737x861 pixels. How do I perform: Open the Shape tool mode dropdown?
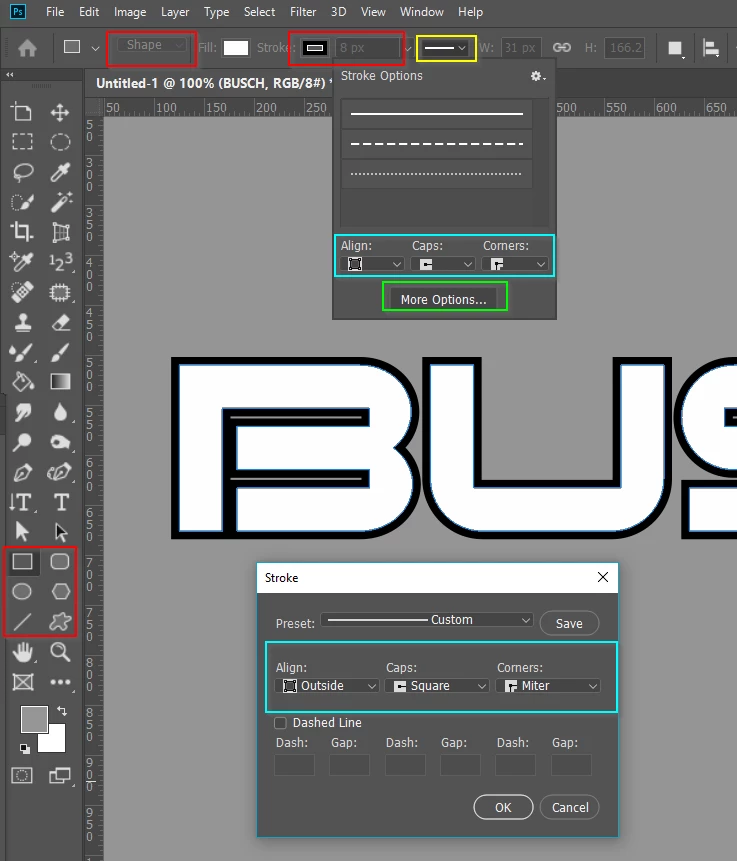(151, 45)
